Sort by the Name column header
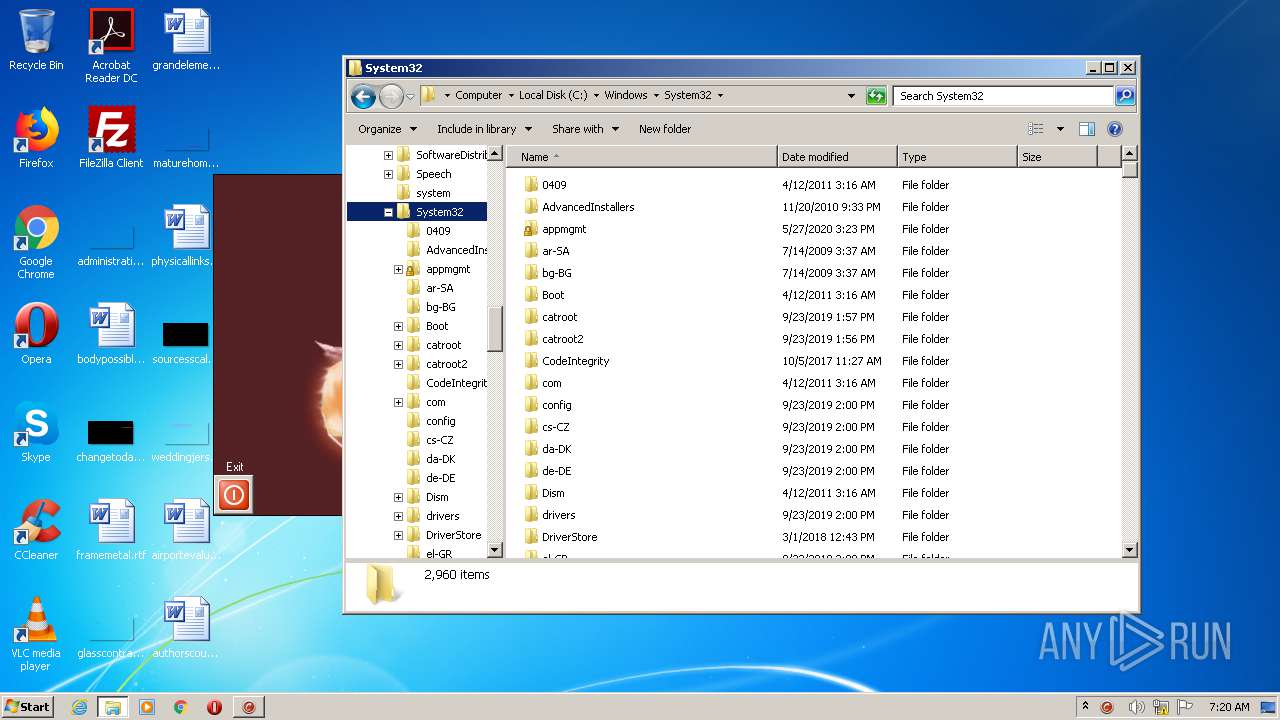This screenshot has height=720, width=1280. pyautogui.click(x=642, y=157)
